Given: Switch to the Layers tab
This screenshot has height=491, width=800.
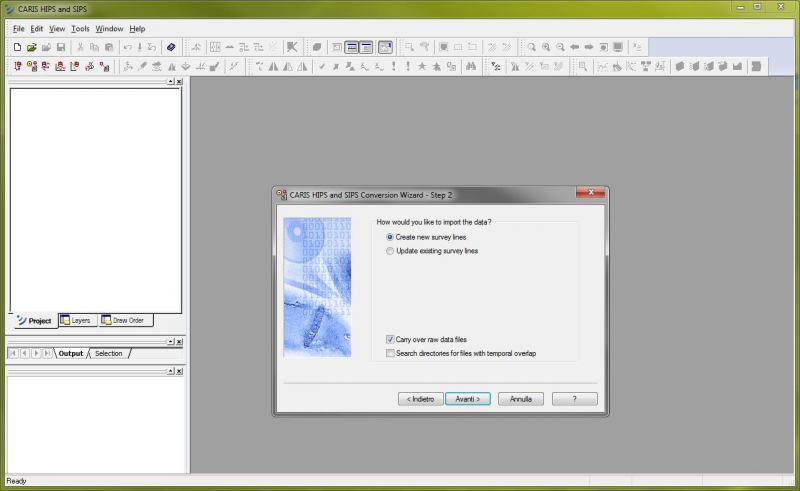Looking at the screenshot, I should 76,321.
